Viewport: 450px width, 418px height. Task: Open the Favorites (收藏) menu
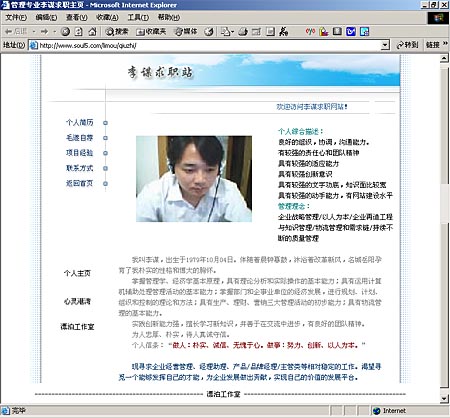coord(107,17)
